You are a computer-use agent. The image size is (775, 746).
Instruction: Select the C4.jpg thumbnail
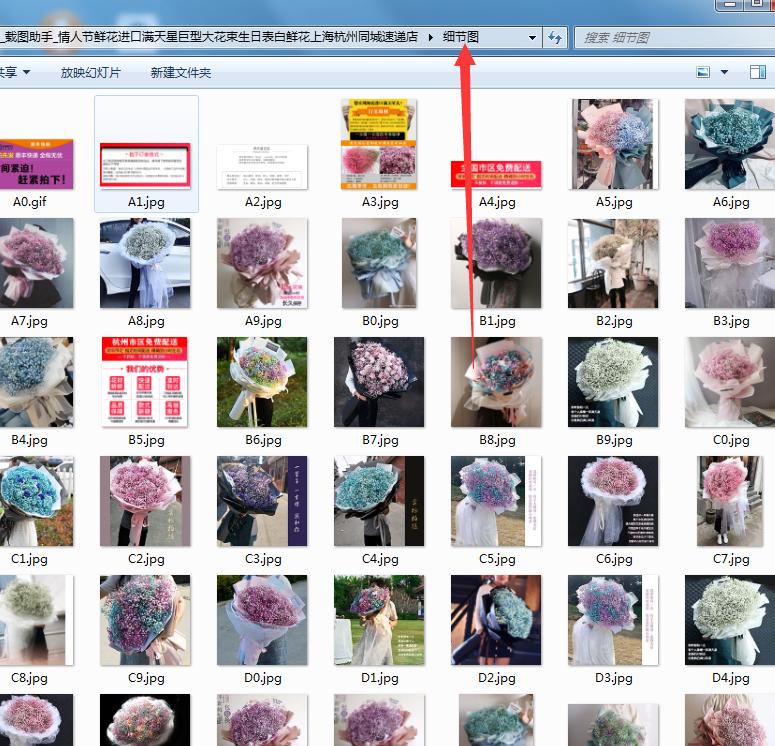tap(379, 501)
